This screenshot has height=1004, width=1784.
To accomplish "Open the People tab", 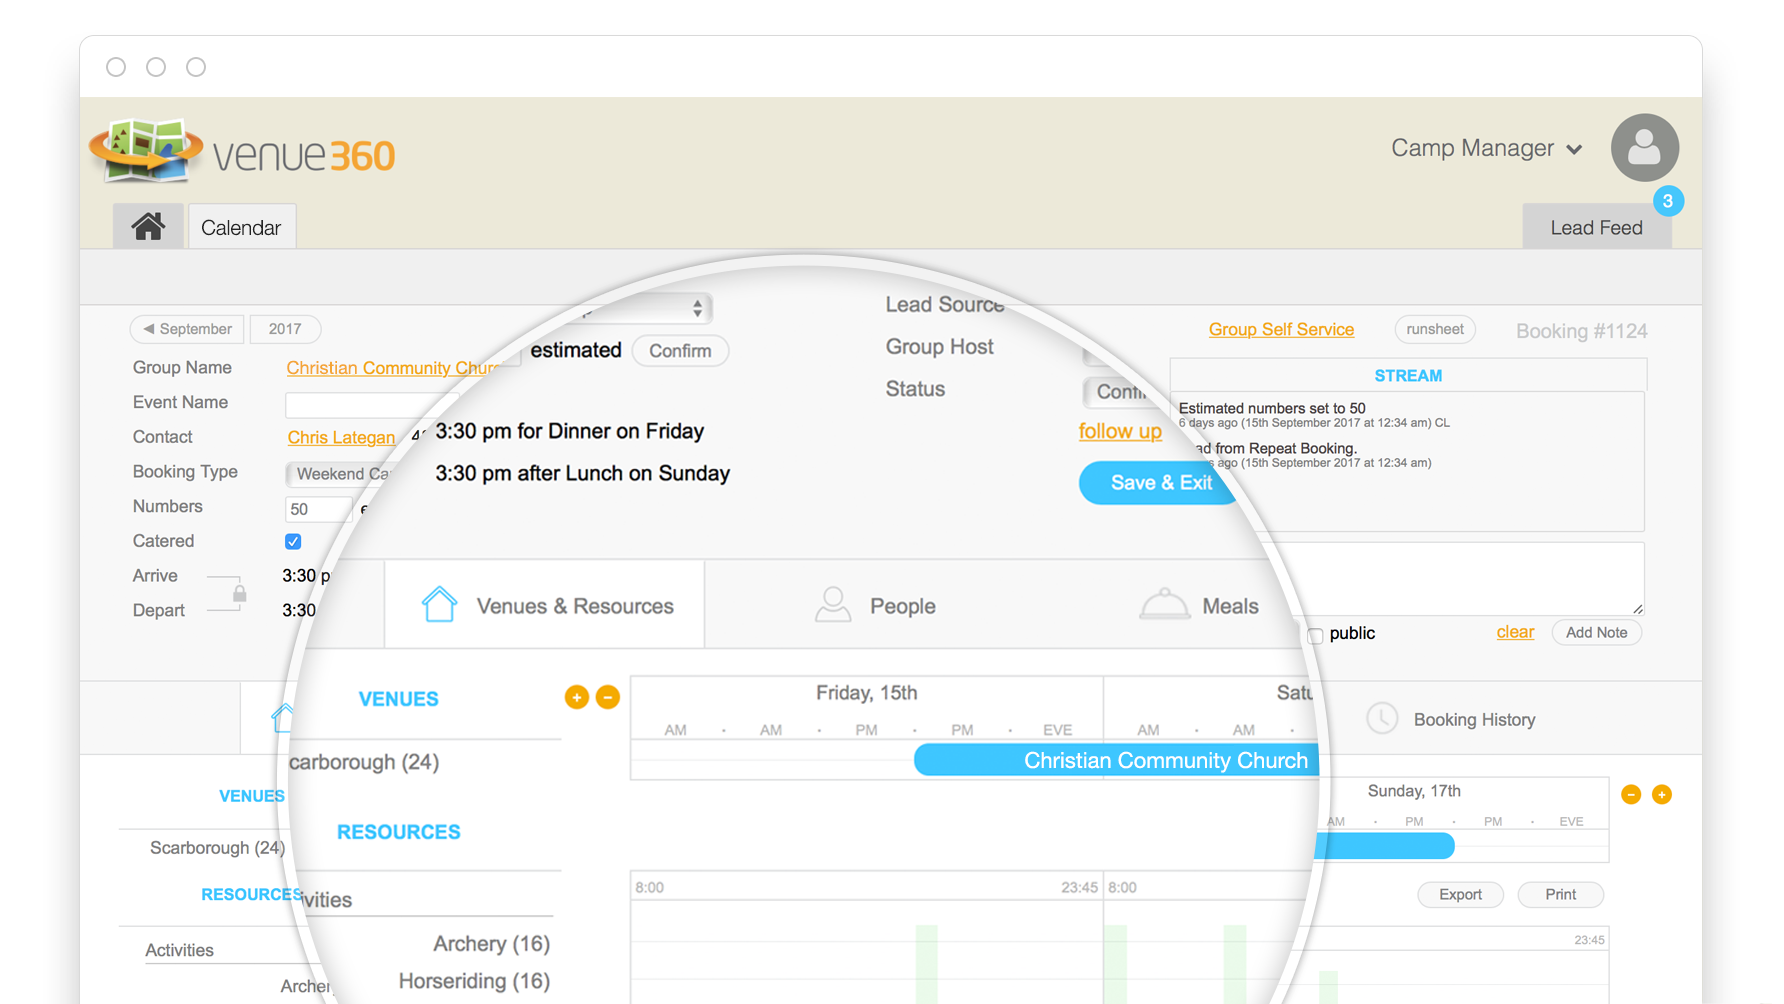I will (x=875, y=606).
